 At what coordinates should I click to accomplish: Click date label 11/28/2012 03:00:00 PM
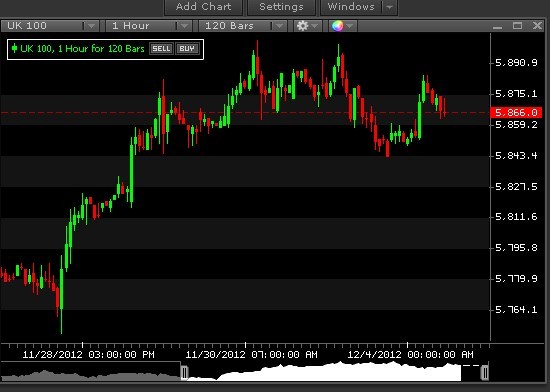click(x=88, y=354)
